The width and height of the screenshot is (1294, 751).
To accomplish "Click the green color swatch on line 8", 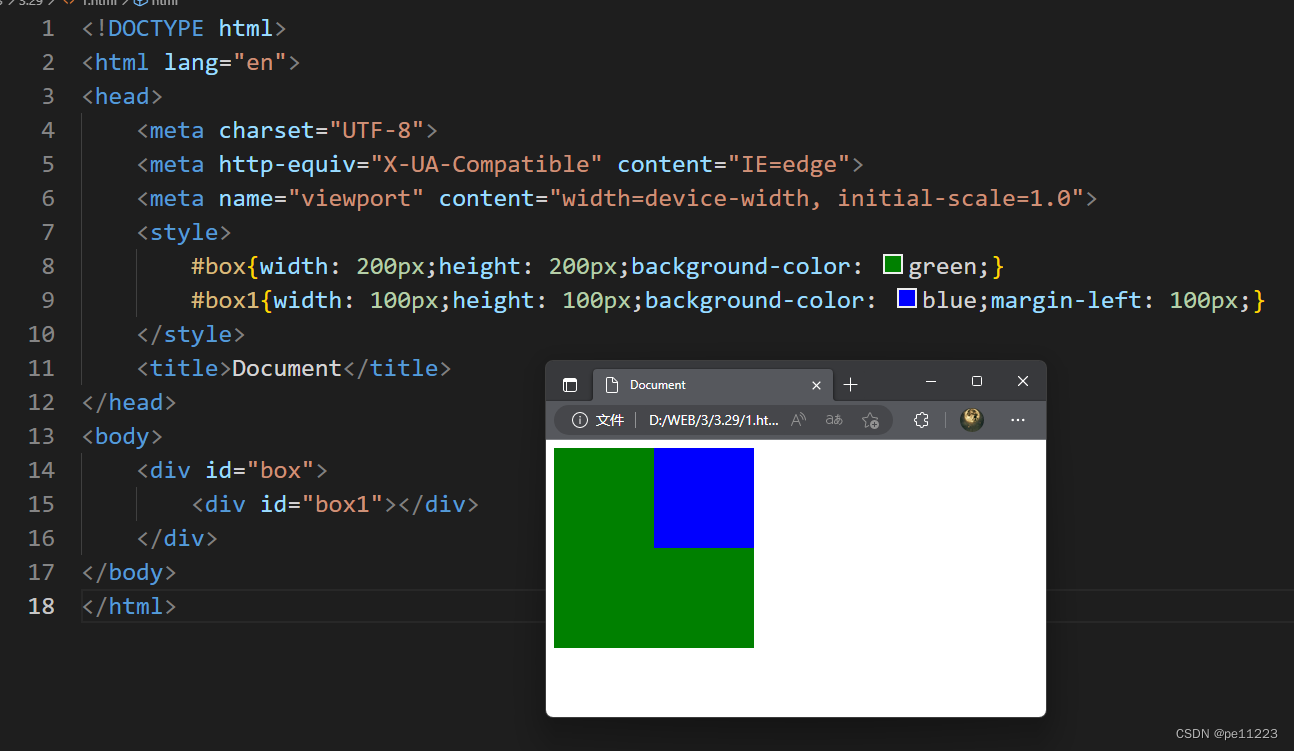I will (893, 265).
